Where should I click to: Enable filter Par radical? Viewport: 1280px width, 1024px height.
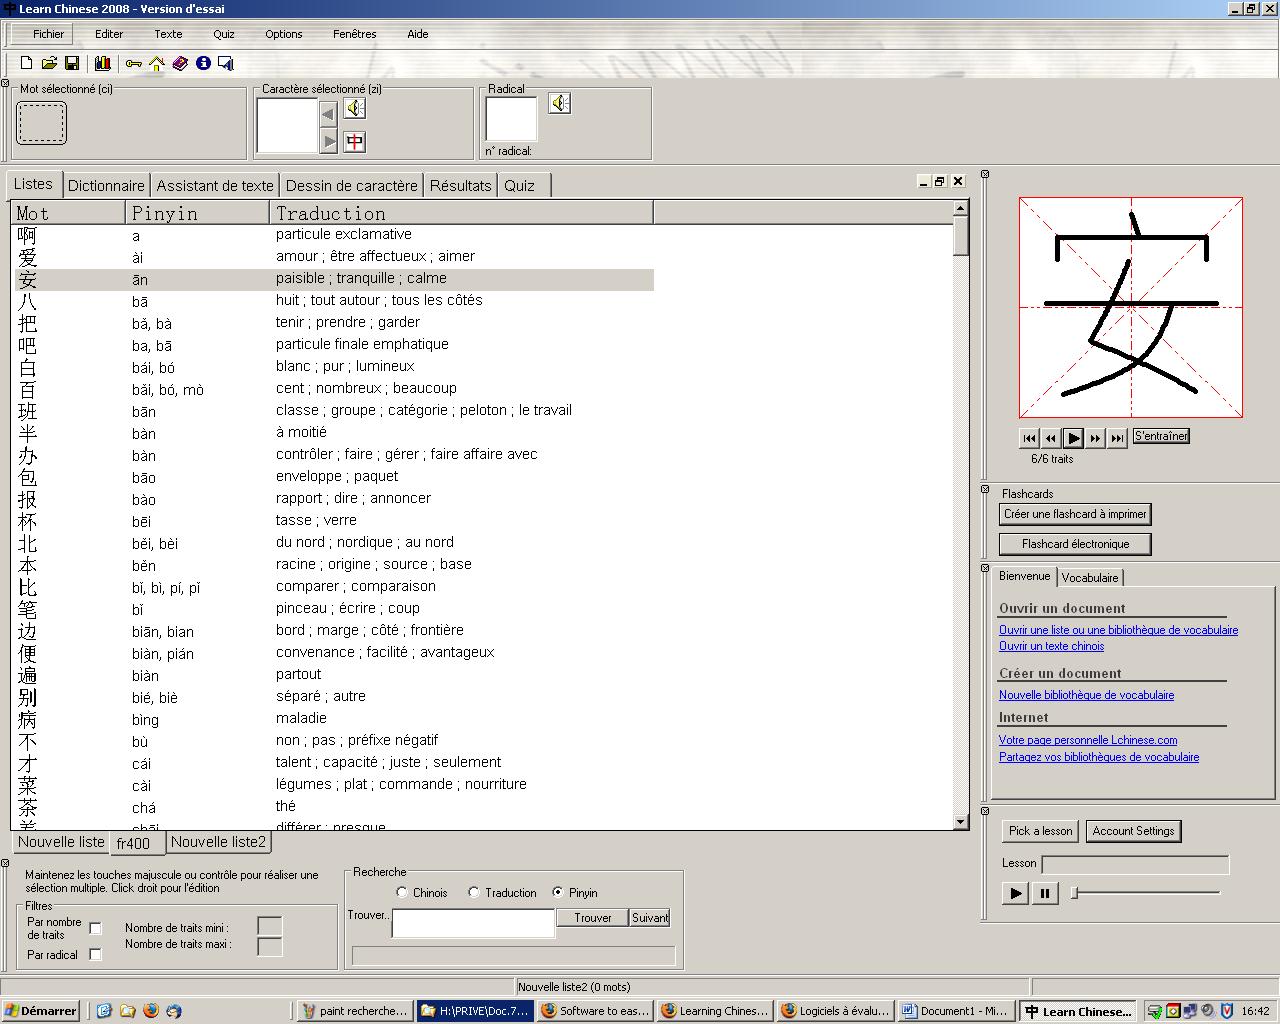click(x=95, y=954)
